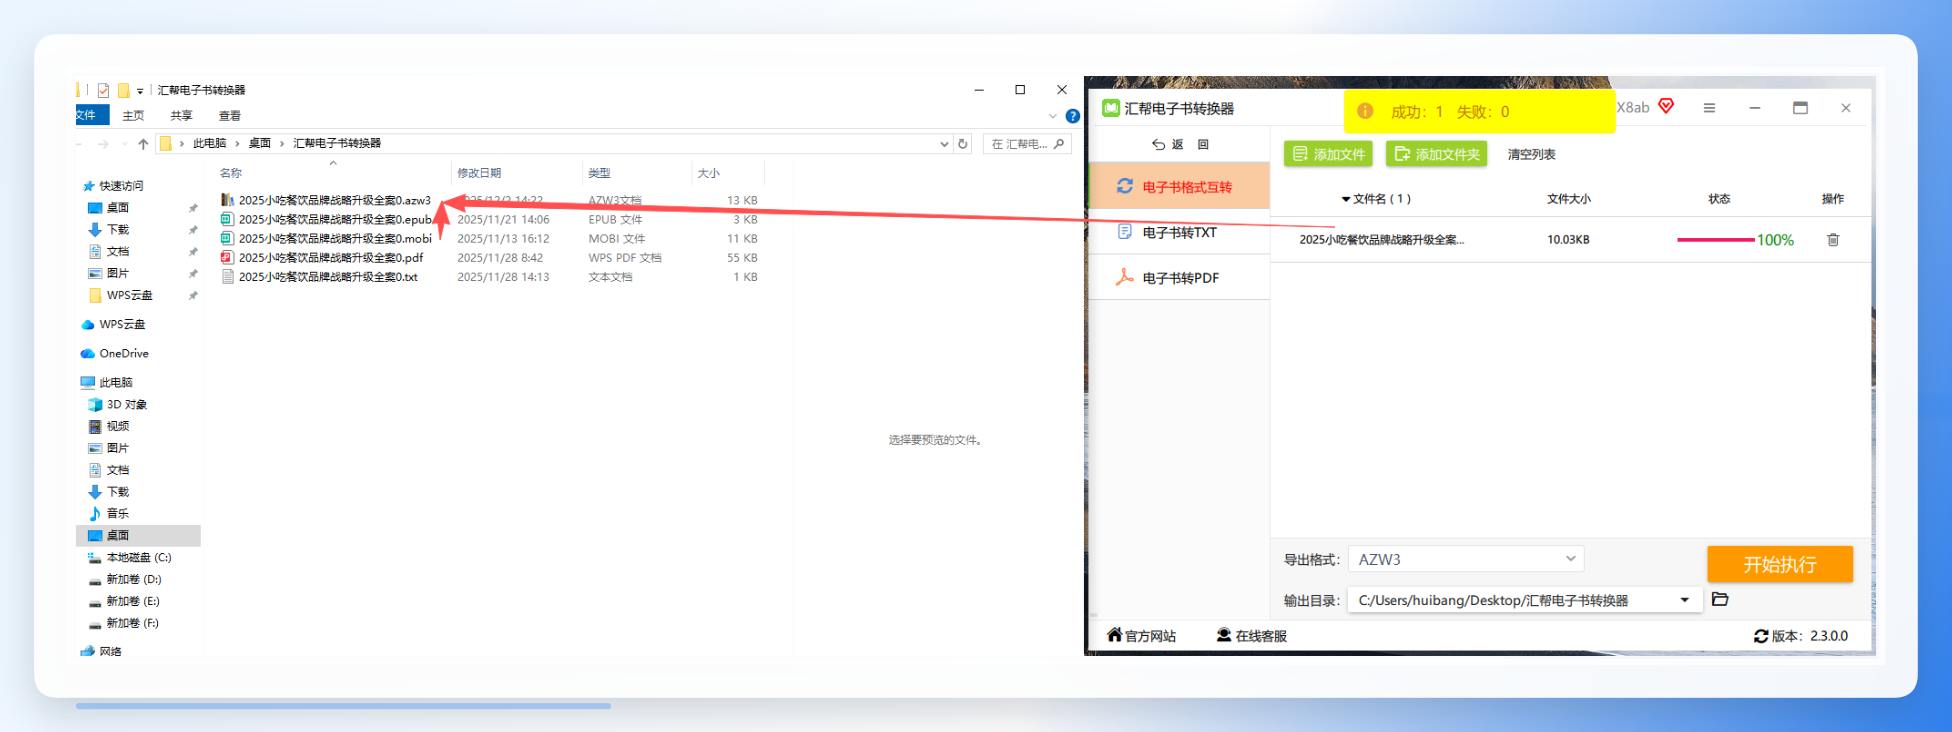Click the azw3 file's books icon
This screenshot has width=1952, height=732.
(x=227, y=200)
